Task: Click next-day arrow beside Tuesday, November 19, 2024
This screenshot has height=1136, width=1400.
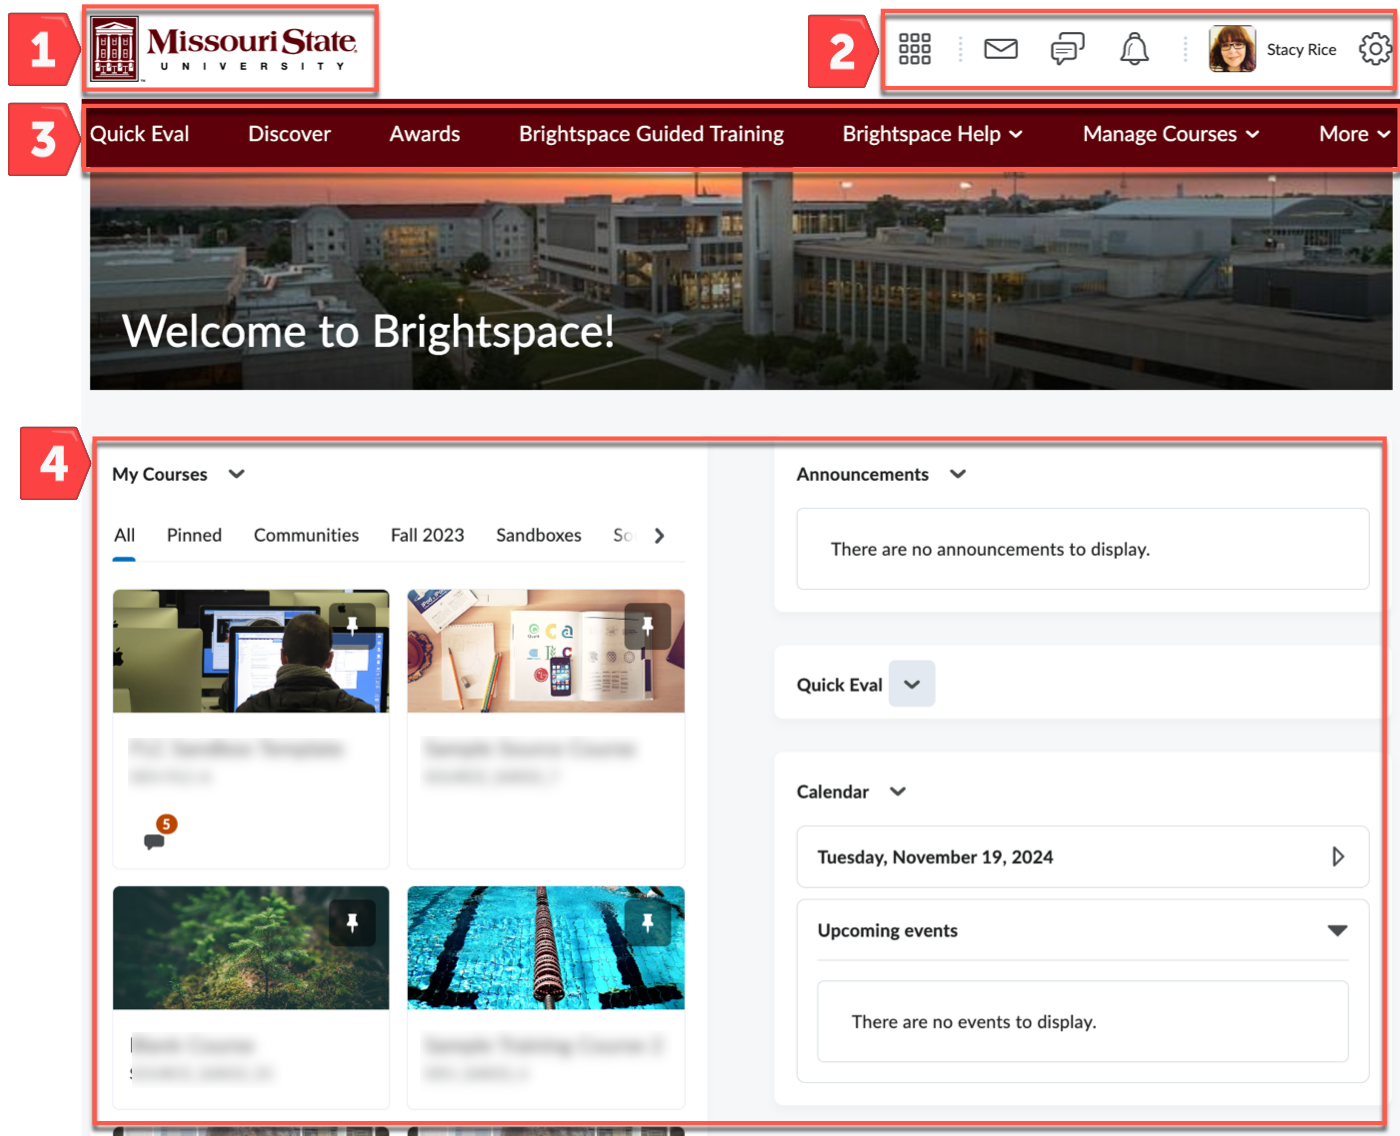Action: (1337, 857)
